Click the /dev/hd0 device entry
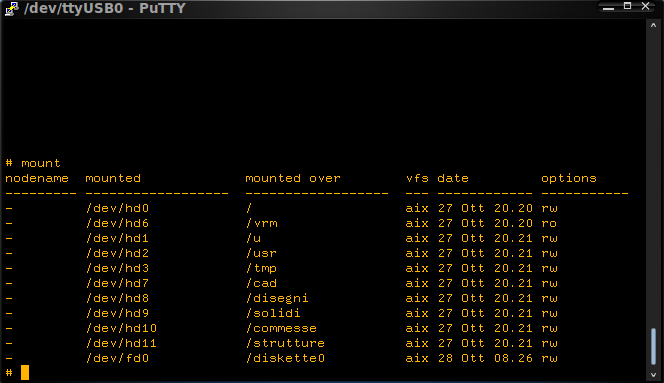664x383 pixels. coord(117,208)
